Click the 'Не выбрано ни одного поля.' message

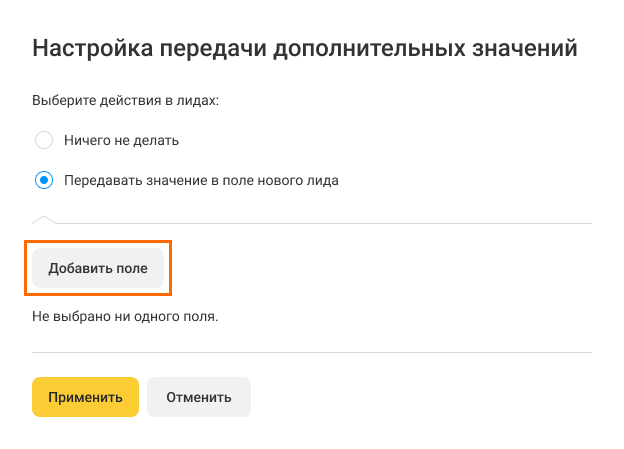[125, 316]
